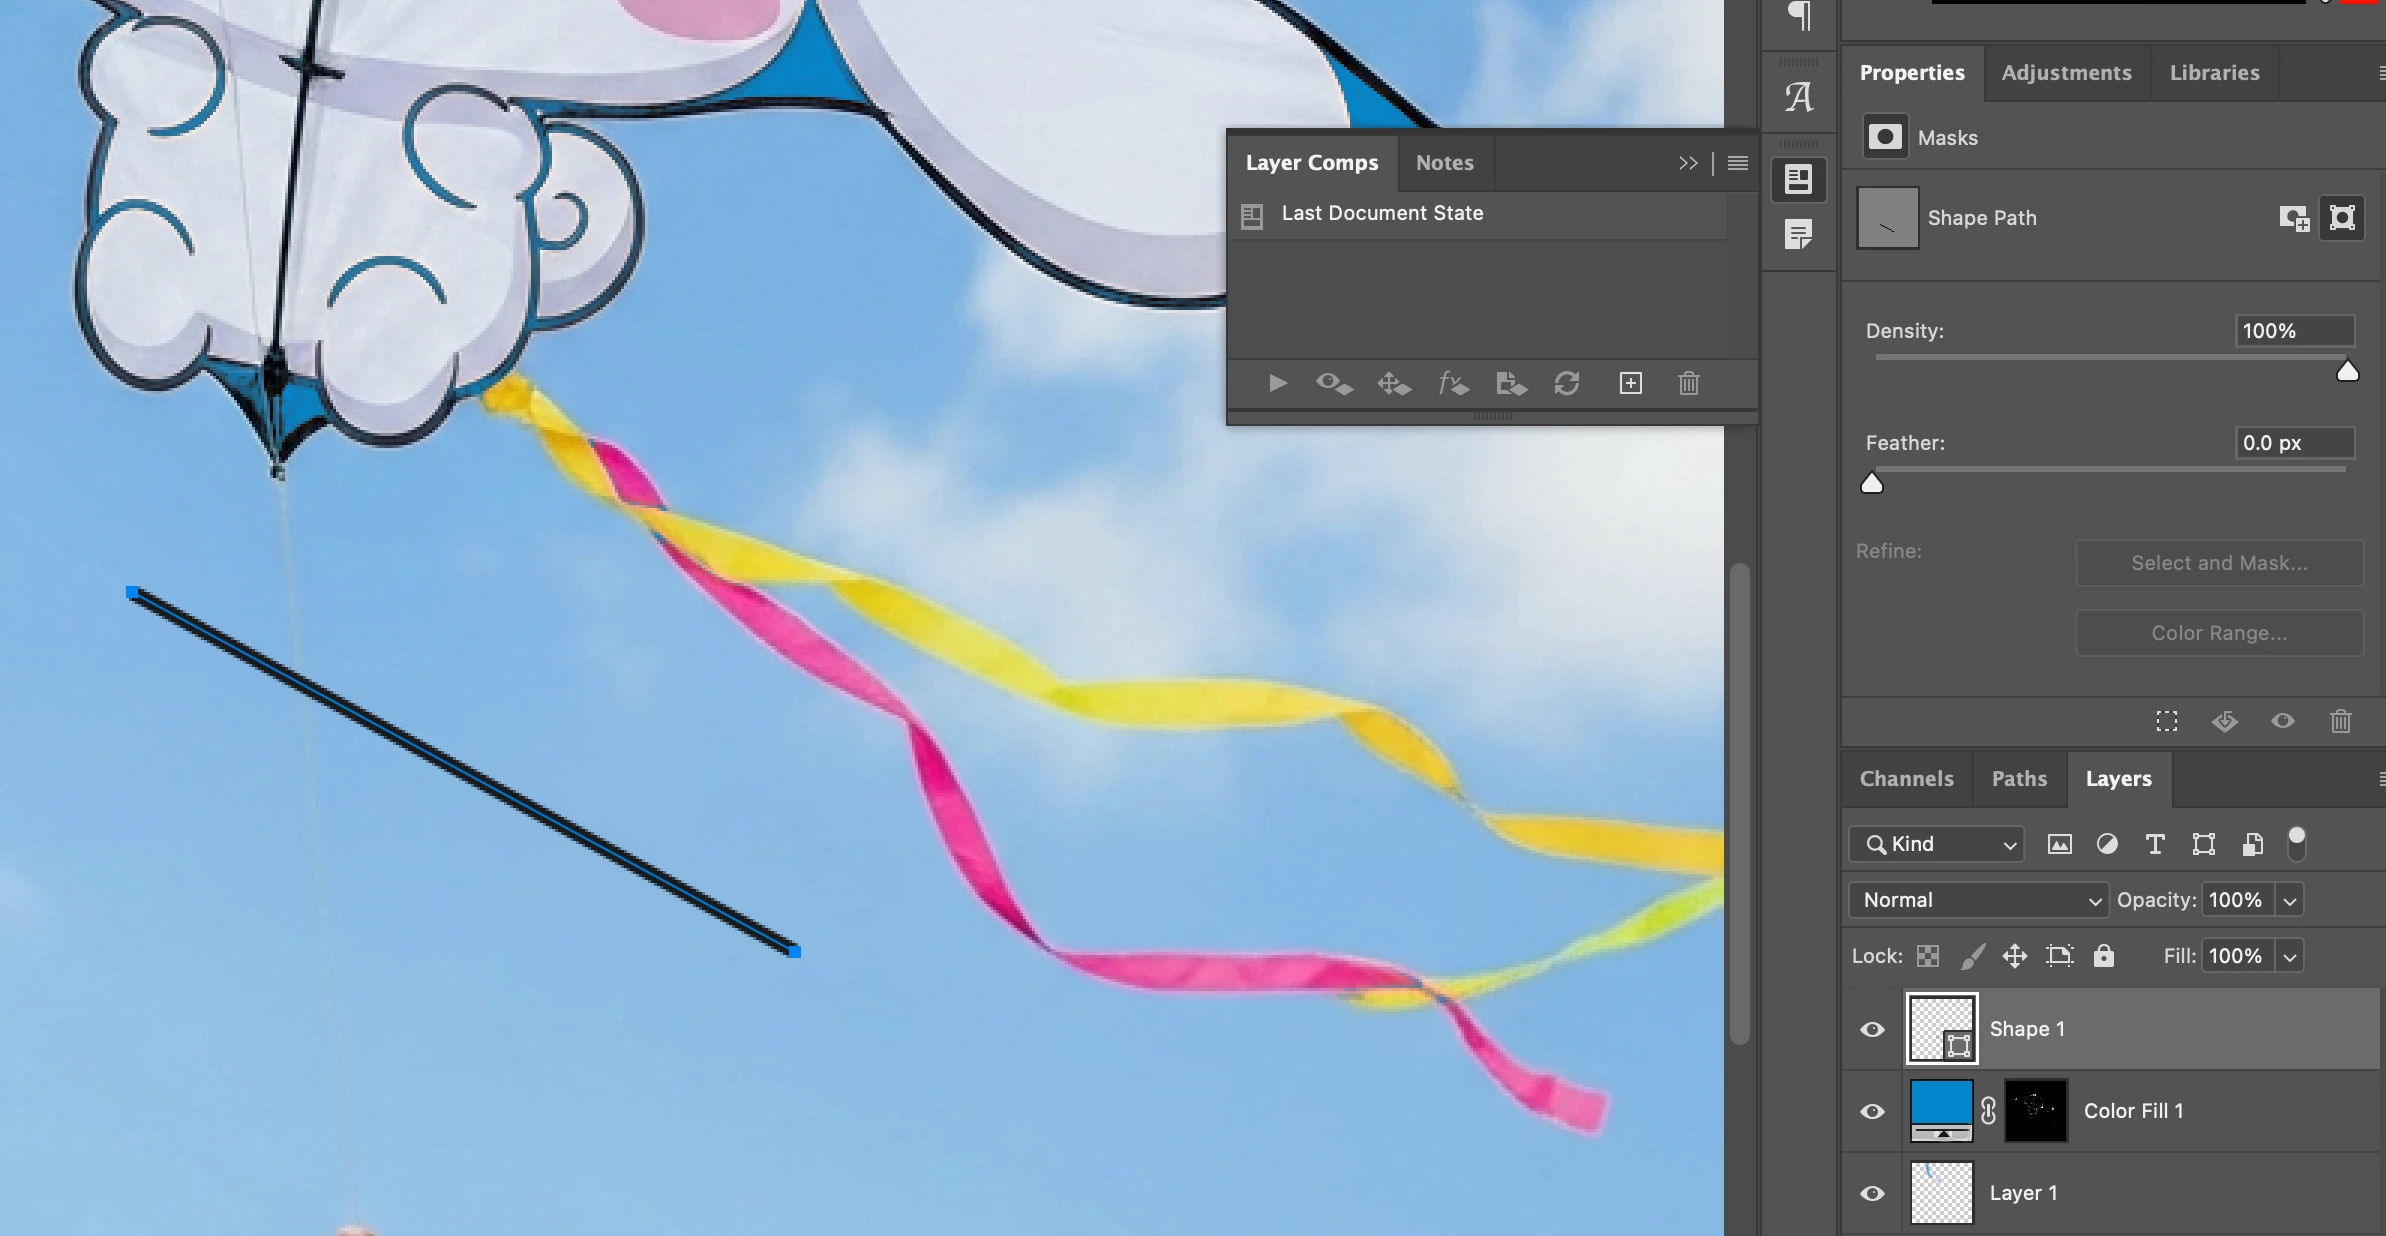Click update layer comp refresh icon

pos(1567,384)
